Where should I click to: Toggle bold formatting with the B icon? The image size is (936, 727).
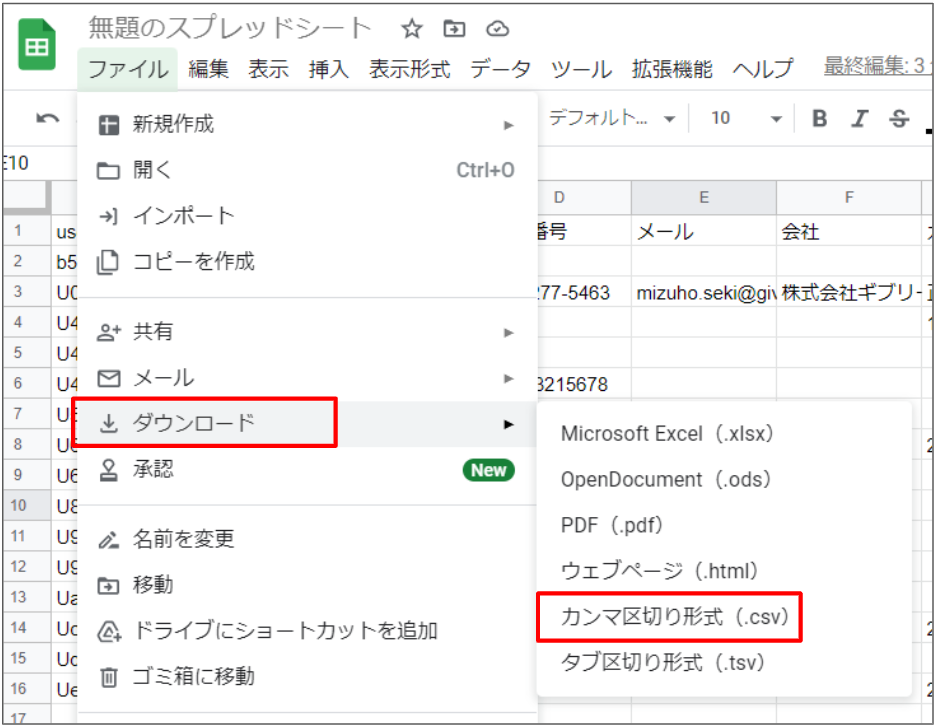coord(820,119)
